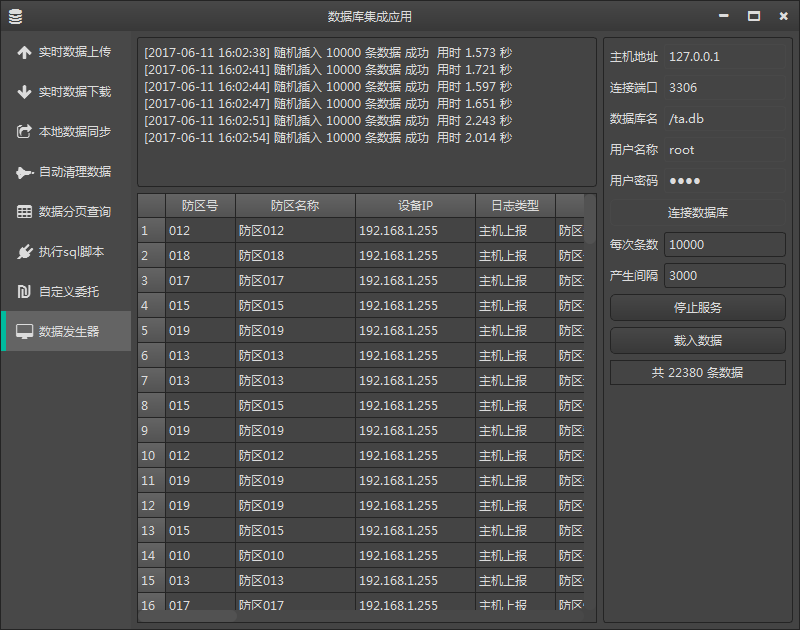The image size is (800, 630).
Task: Click the 防区017 cell in row 3
Action: click(295, 281)
